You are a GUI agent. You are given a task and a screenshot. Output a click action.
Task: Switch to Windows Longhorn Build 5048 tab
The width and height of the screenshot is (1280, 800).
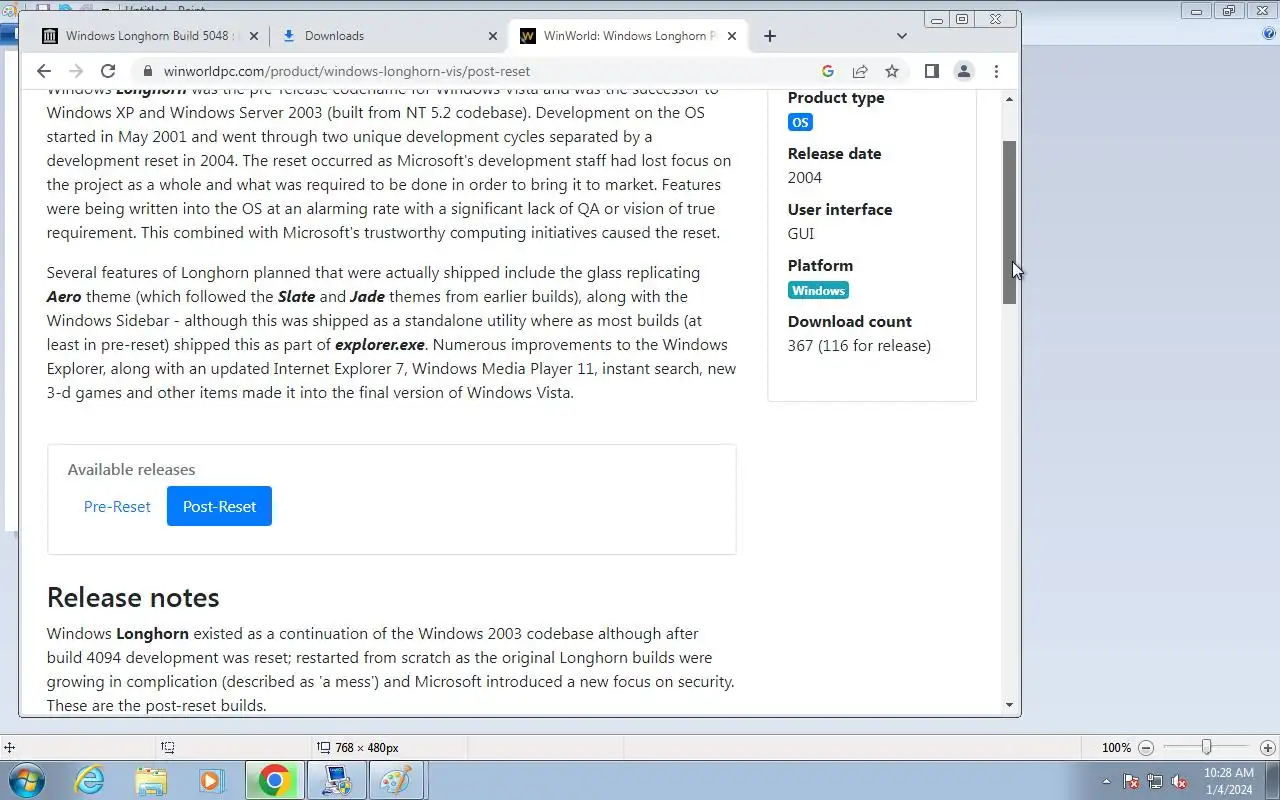(x=150, y=36)
